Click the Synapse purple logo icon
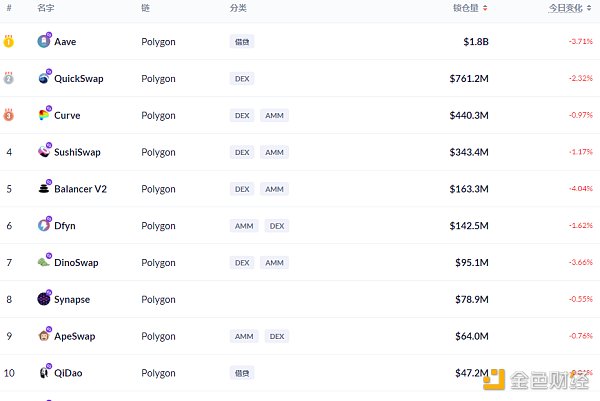This screenshot has width=600, height=401. click(x=44, y=299)
